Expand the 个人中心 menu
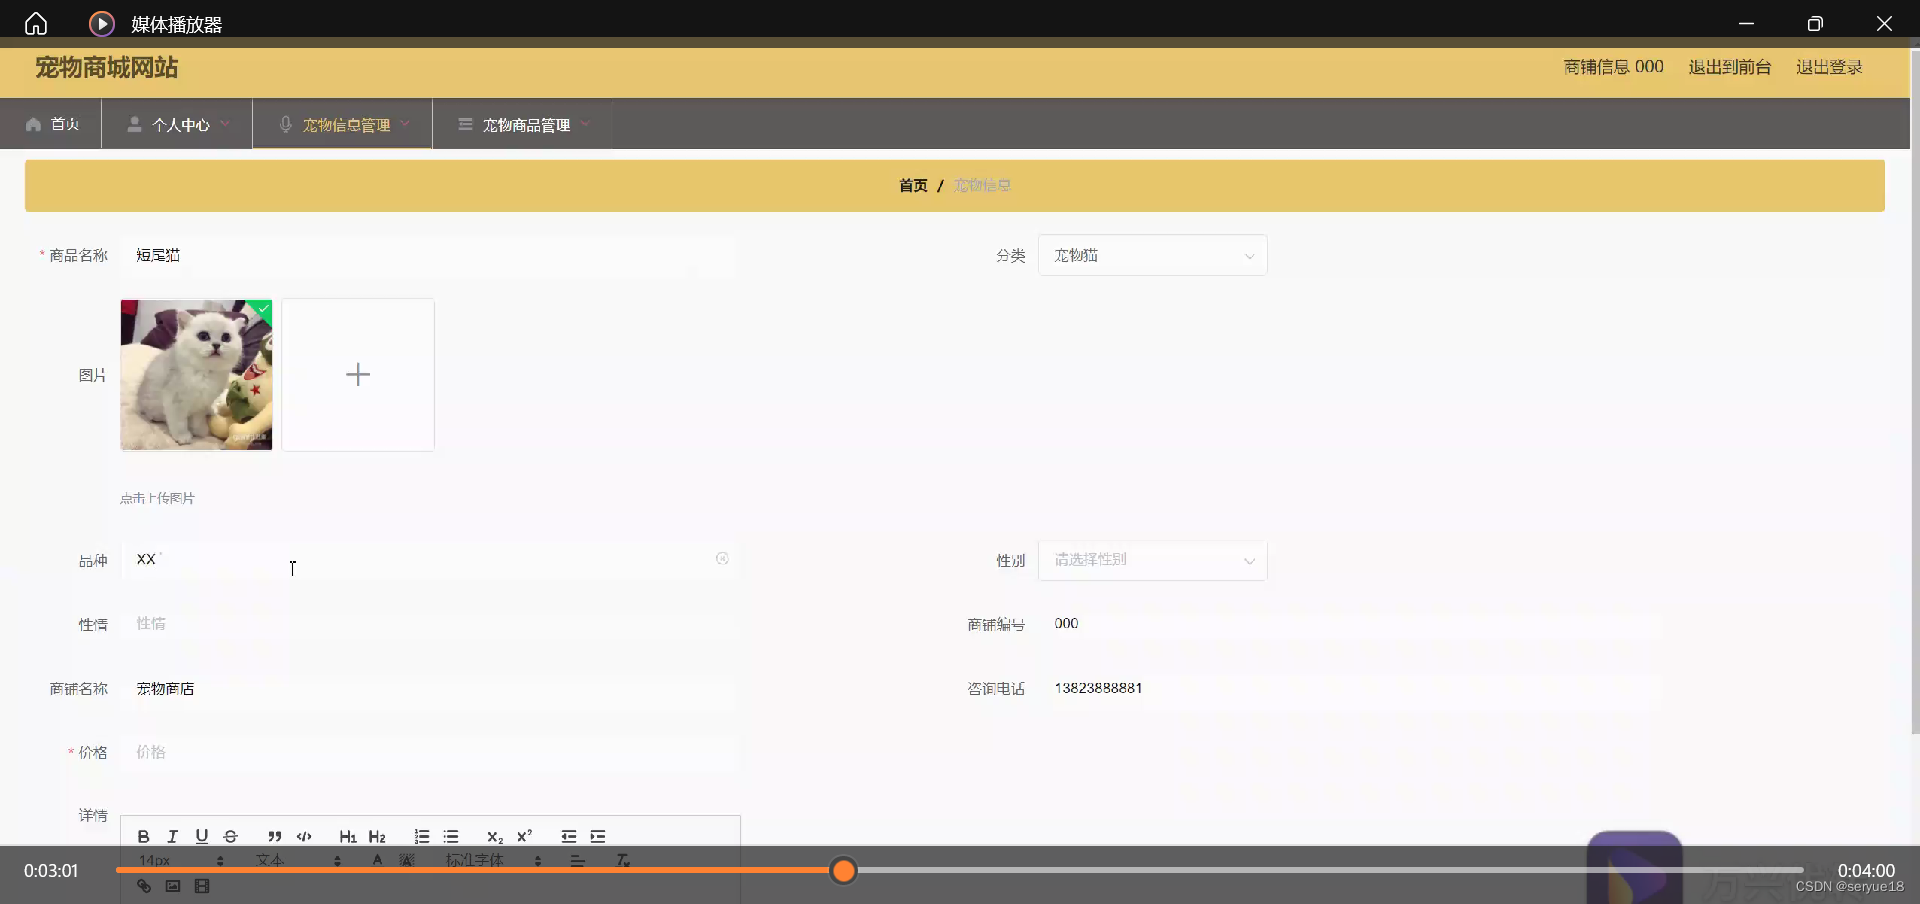Viewport: 1920px width, 904px height. coord(178,124)
